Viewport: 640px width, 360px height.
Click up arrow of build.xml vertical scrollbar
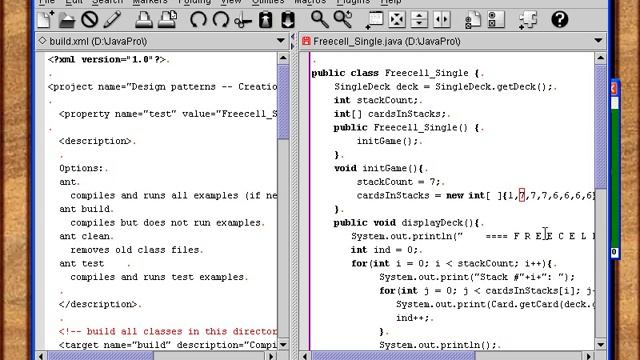pyautogui.click(x=283, y=58)
